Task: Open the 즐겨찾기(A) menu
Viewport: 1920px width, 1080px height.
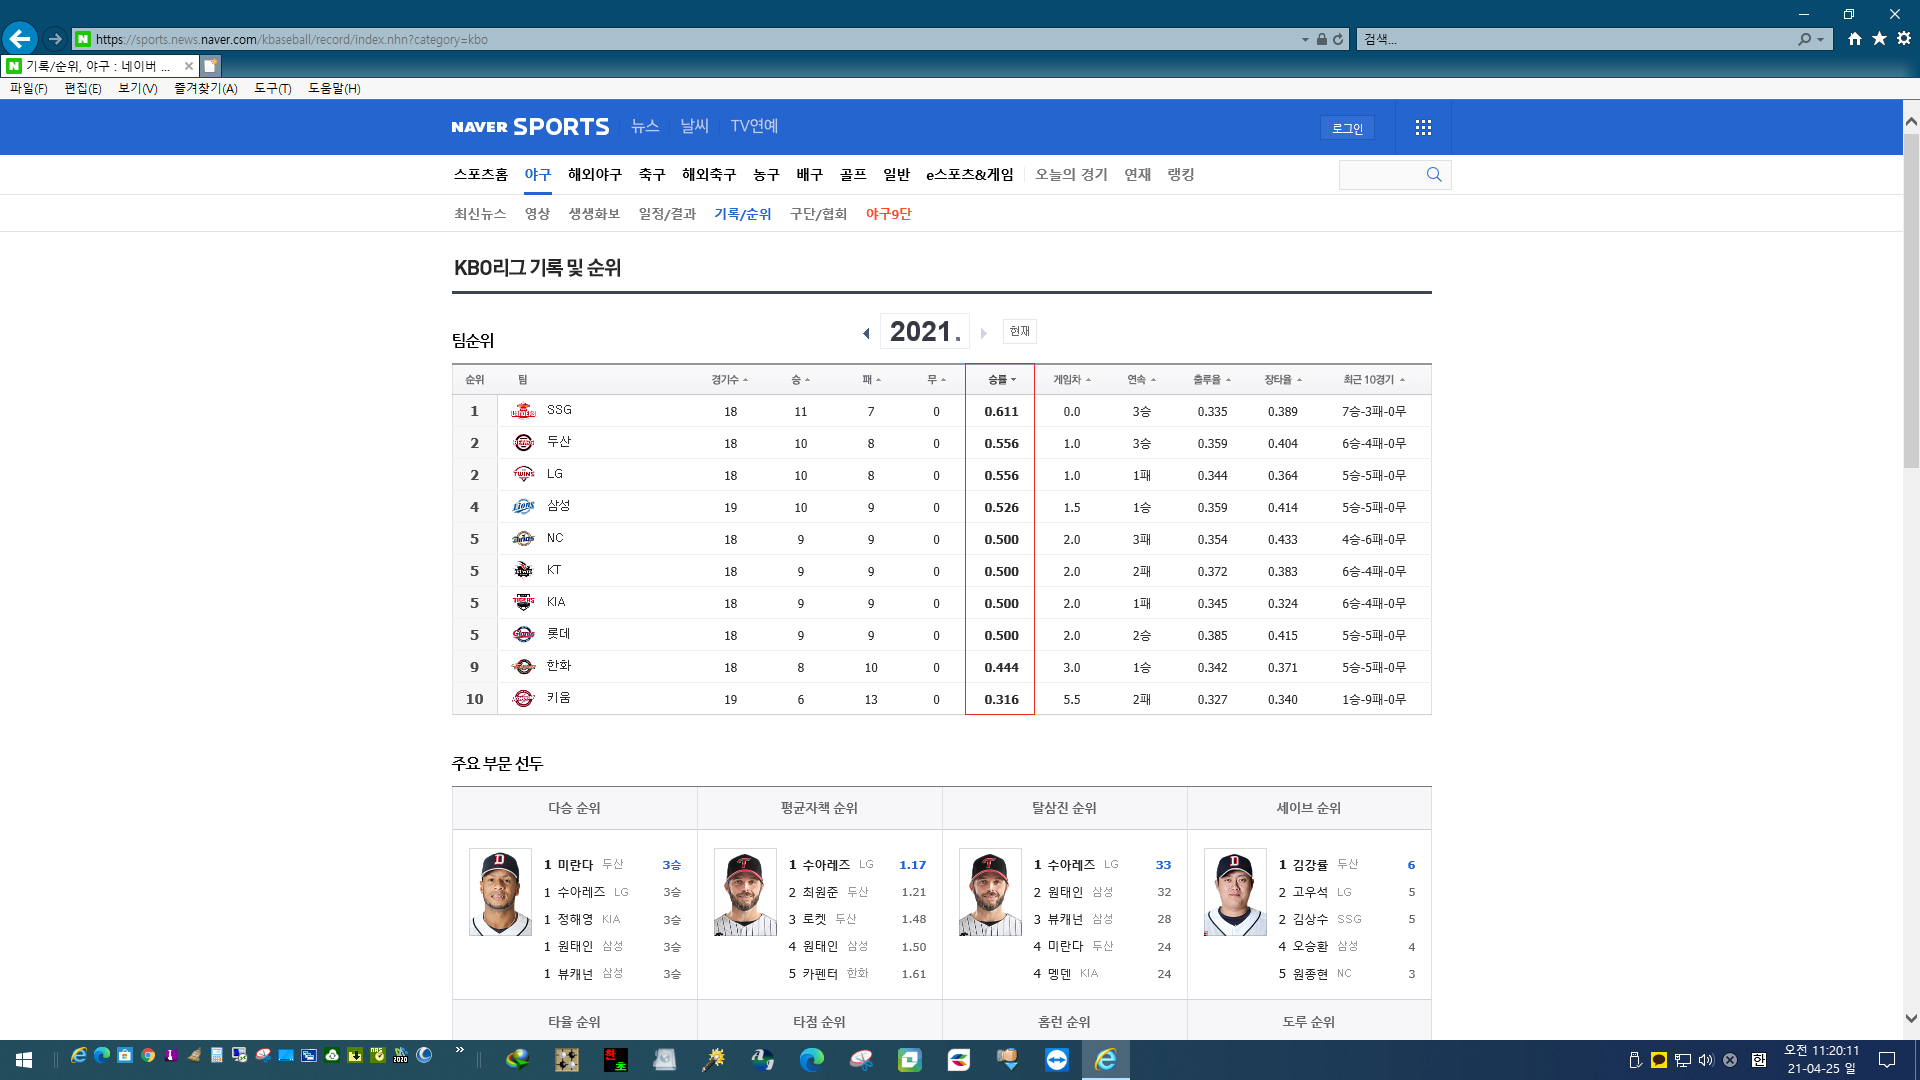Action: click(x=206, y=88)
